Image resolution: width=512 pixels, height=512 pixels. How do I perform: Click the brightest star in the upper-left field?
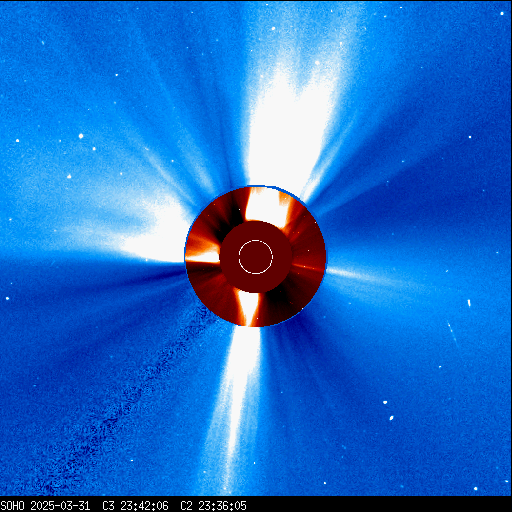[x=81, y=136]
